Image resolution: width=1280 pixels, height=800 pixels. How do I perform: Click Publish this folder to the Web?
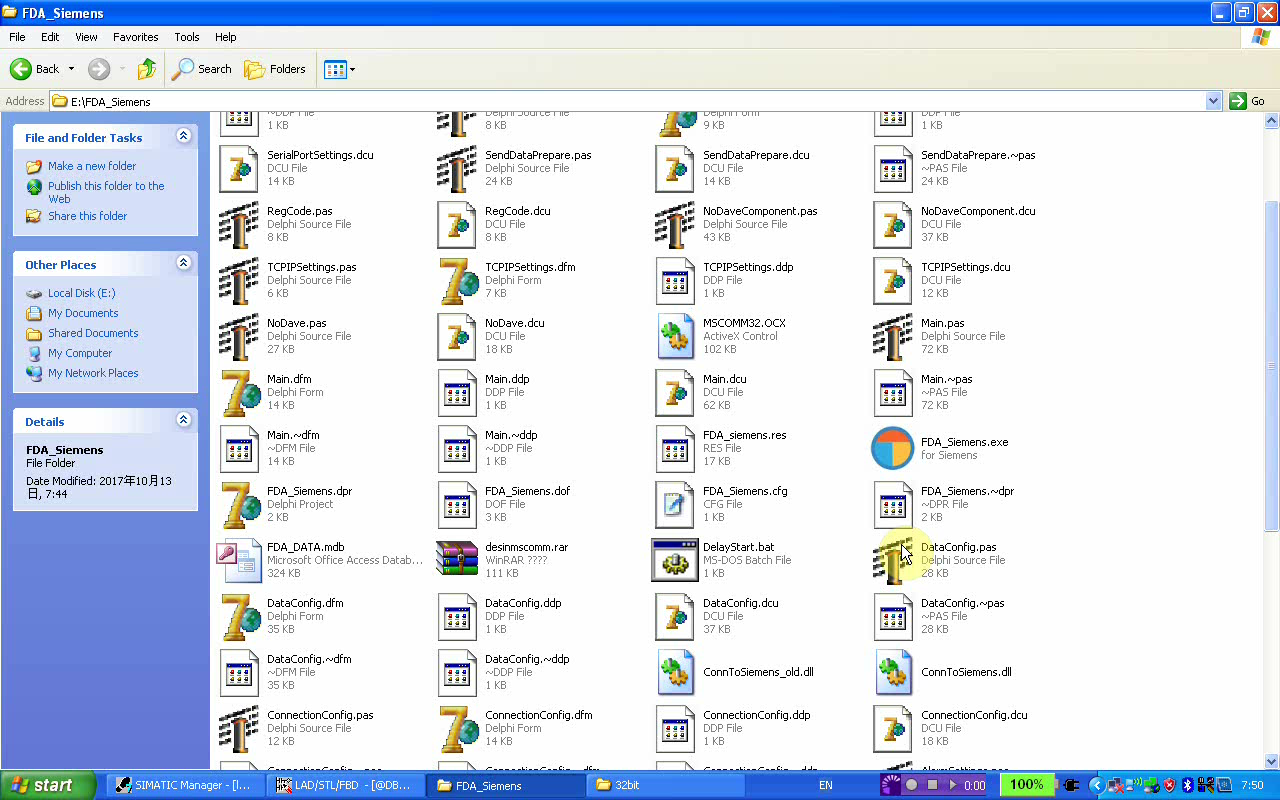pos(106,192)
